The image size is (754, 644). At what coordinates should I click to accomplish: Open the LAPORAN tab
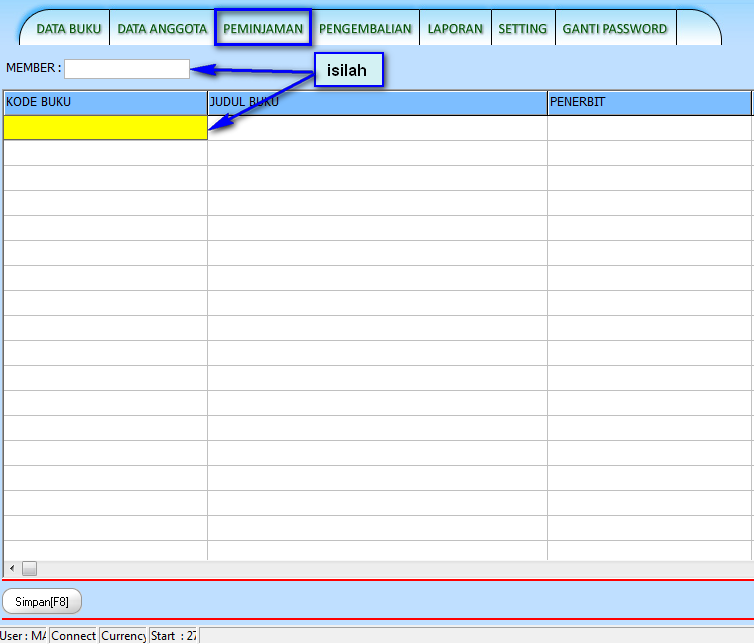coord(455,29)
